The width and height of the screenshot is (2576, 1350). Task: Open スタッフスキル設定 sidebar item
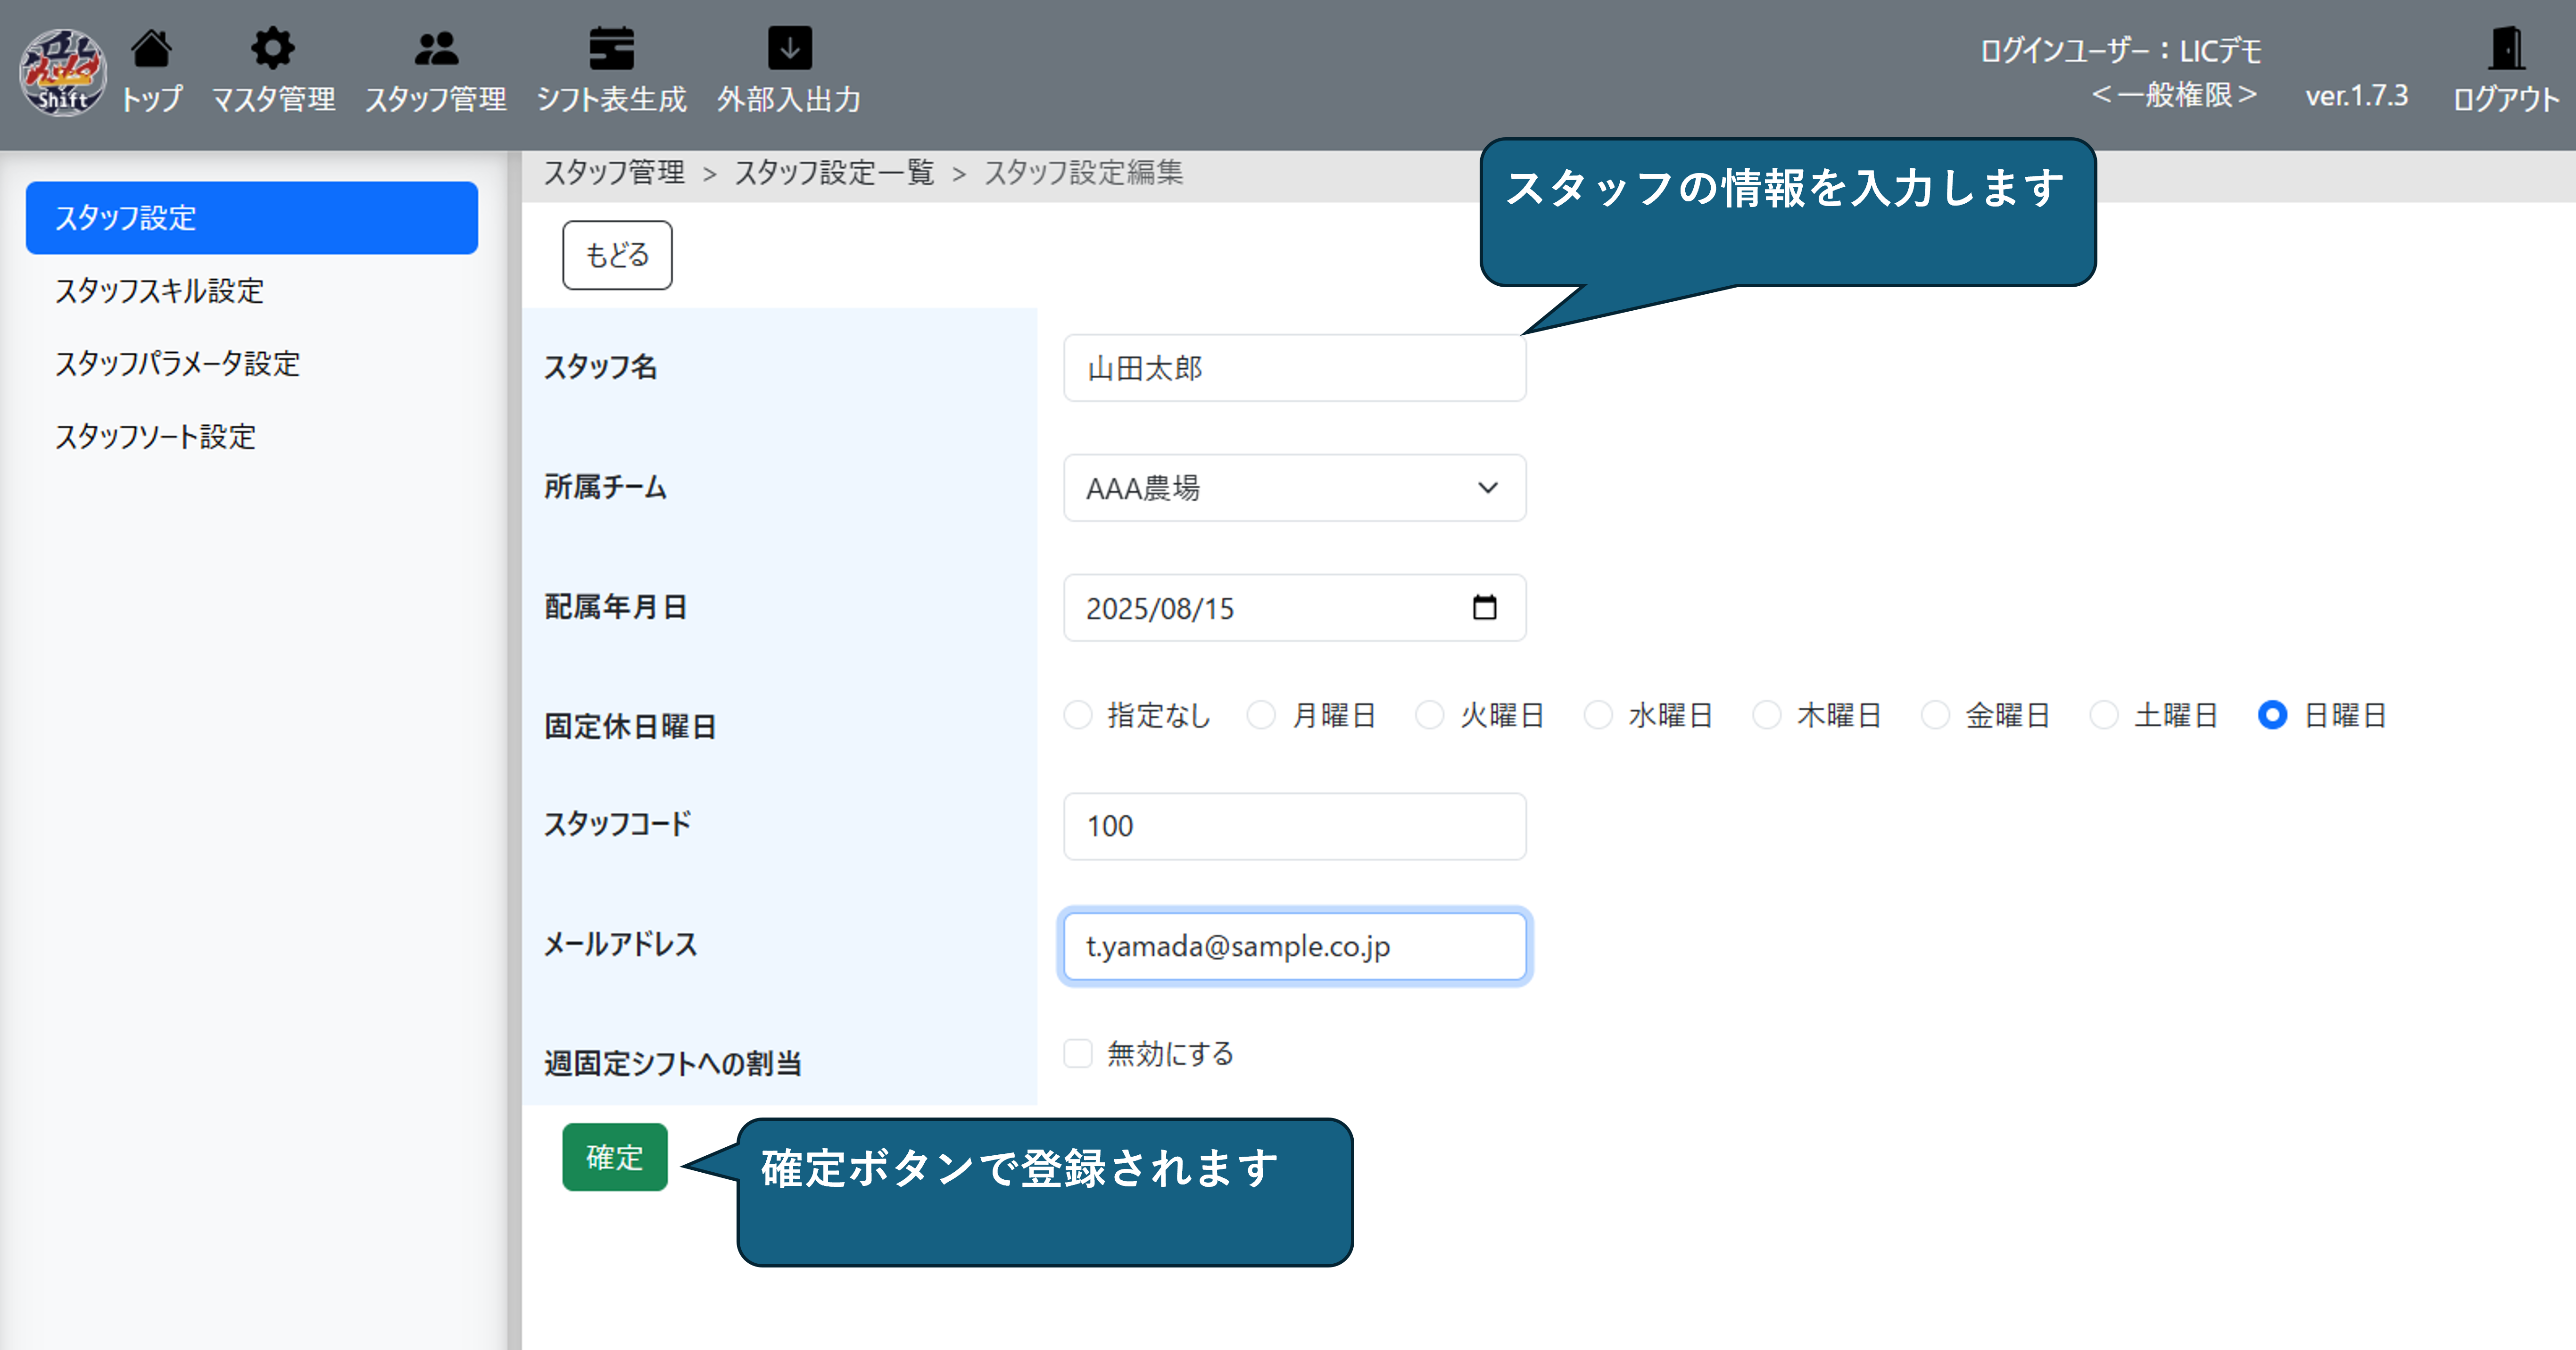pyautogui.click(x=160, y=291)
